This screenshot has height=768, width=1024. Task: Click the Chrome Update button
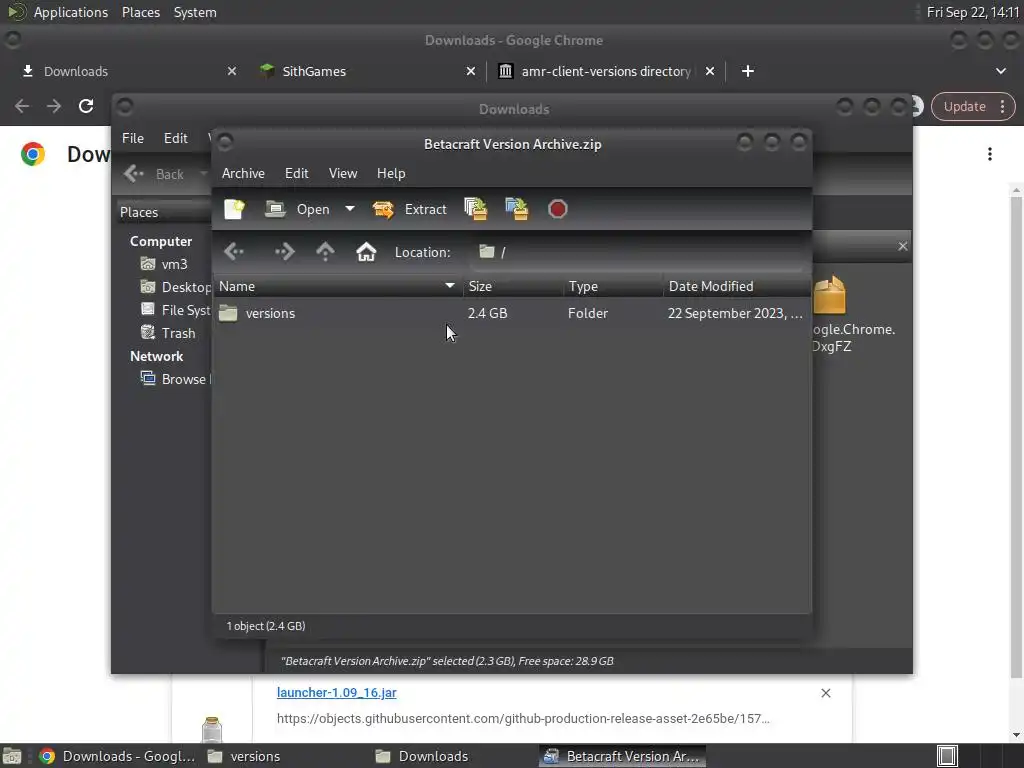point(972,106)
